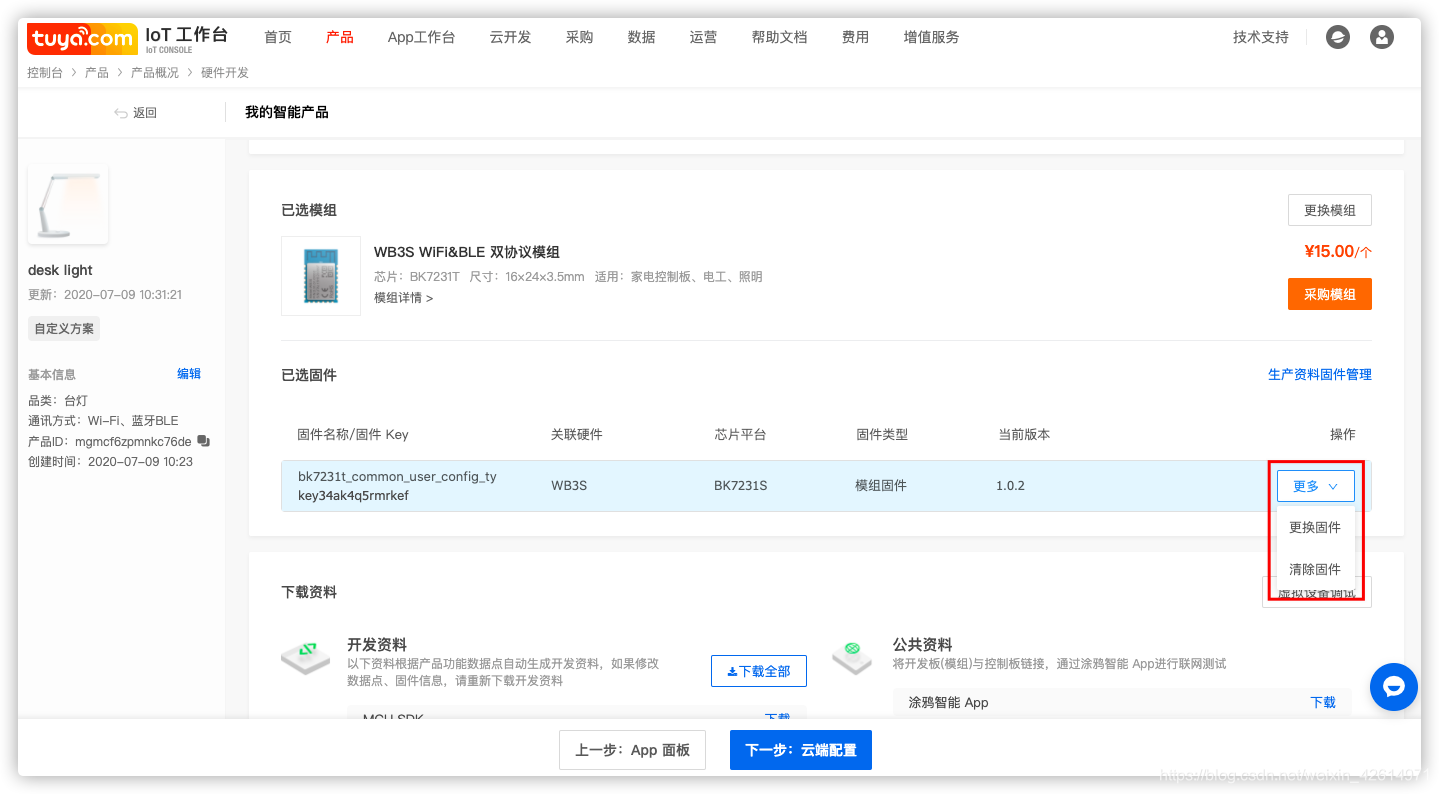1439x794 pixels.
Task: Click the 产品ID mgmcf6zpmnkc76de text
Action: 110,441
